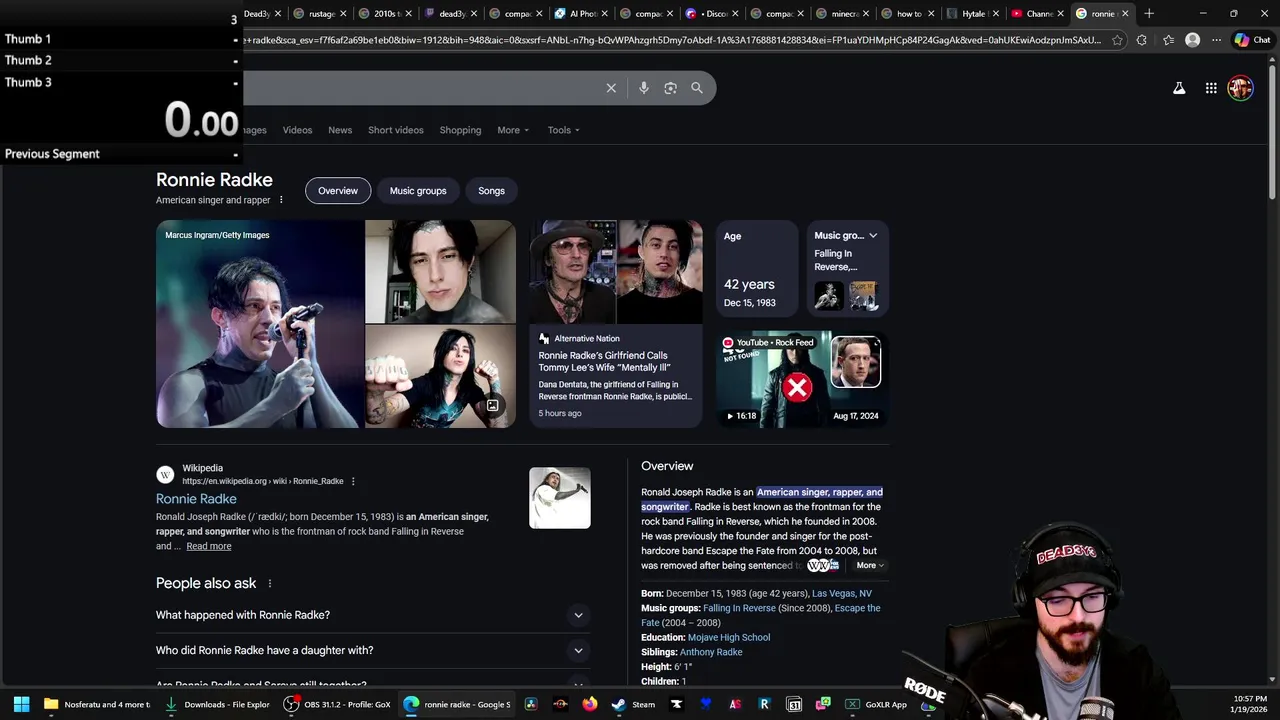Expand the Overview text with More
The width and height of the screenshot is (1280, 720).
(870, 565)
